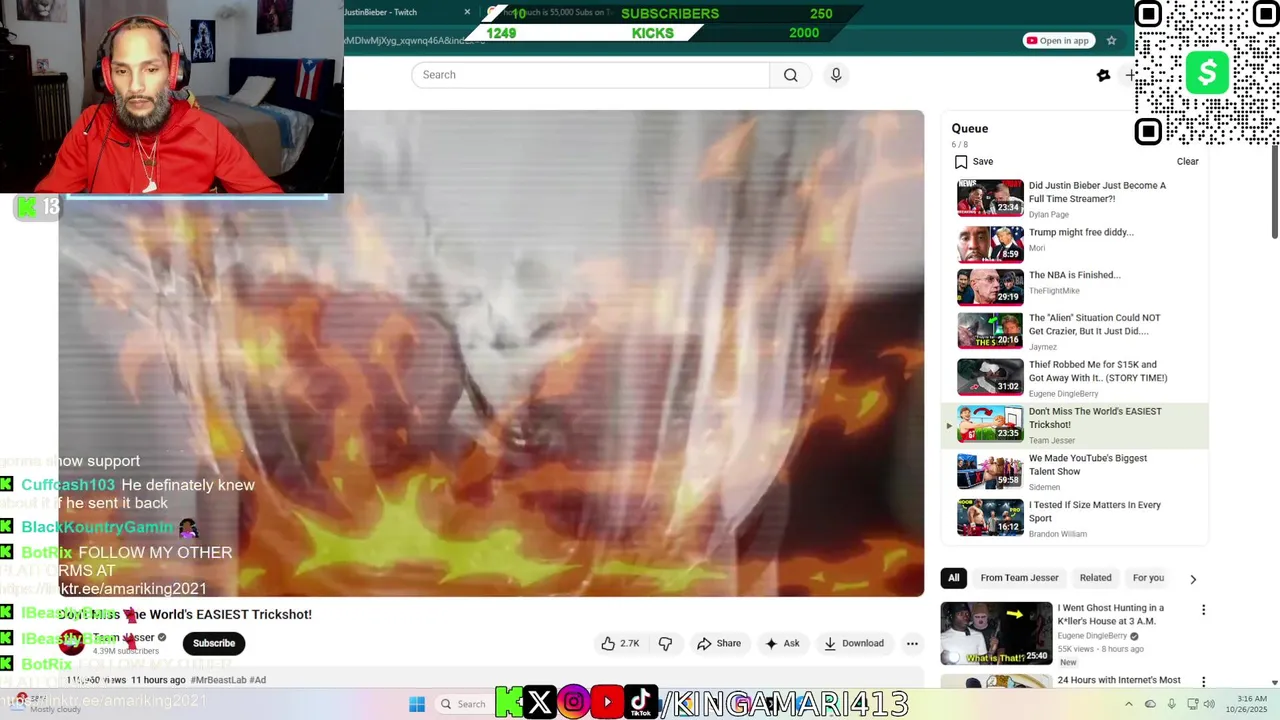Click the YouTube search magnifier button
This screenshot has width=1280, height=720.
pyautogui.click(x=790, y=75)
